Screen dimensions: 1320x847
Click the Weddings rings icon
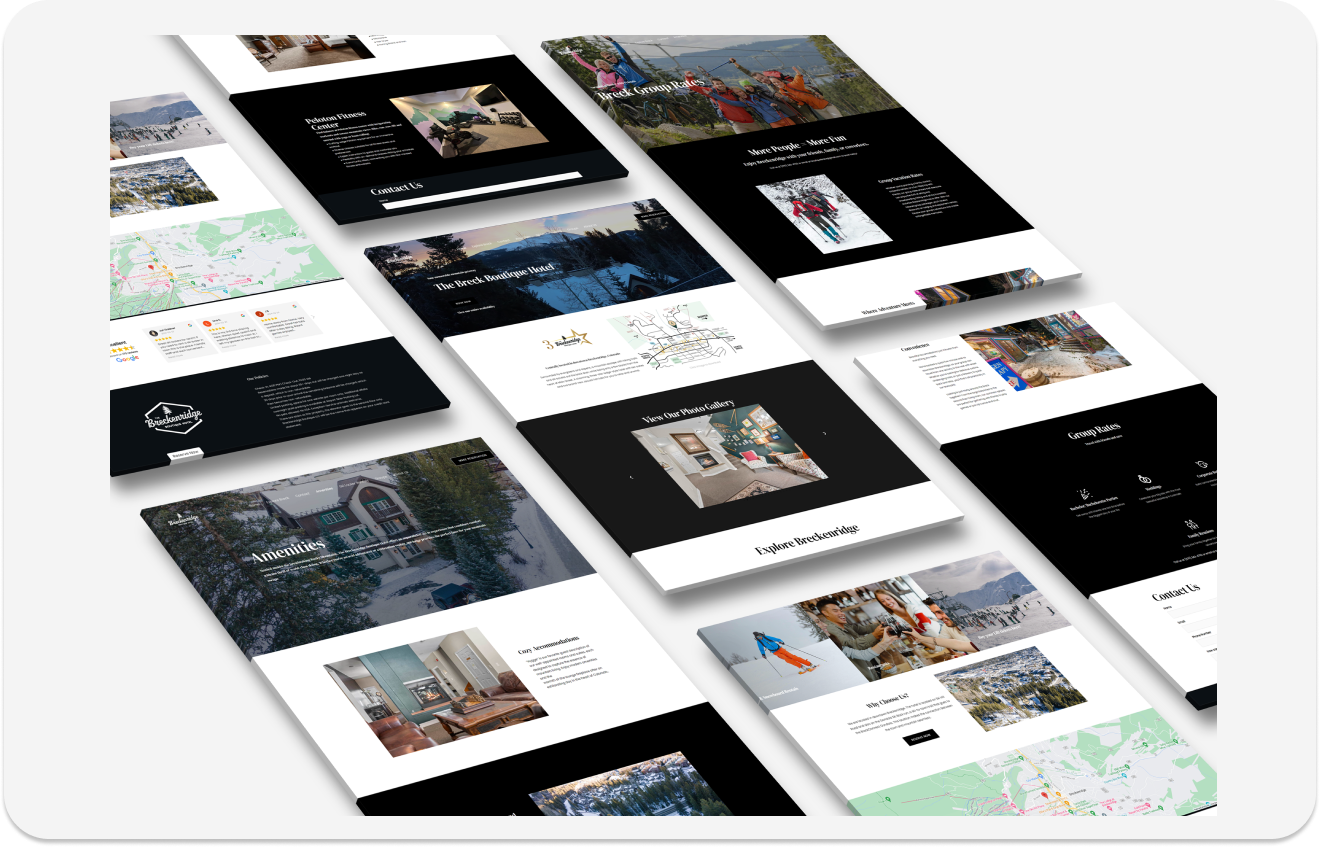1145,480
